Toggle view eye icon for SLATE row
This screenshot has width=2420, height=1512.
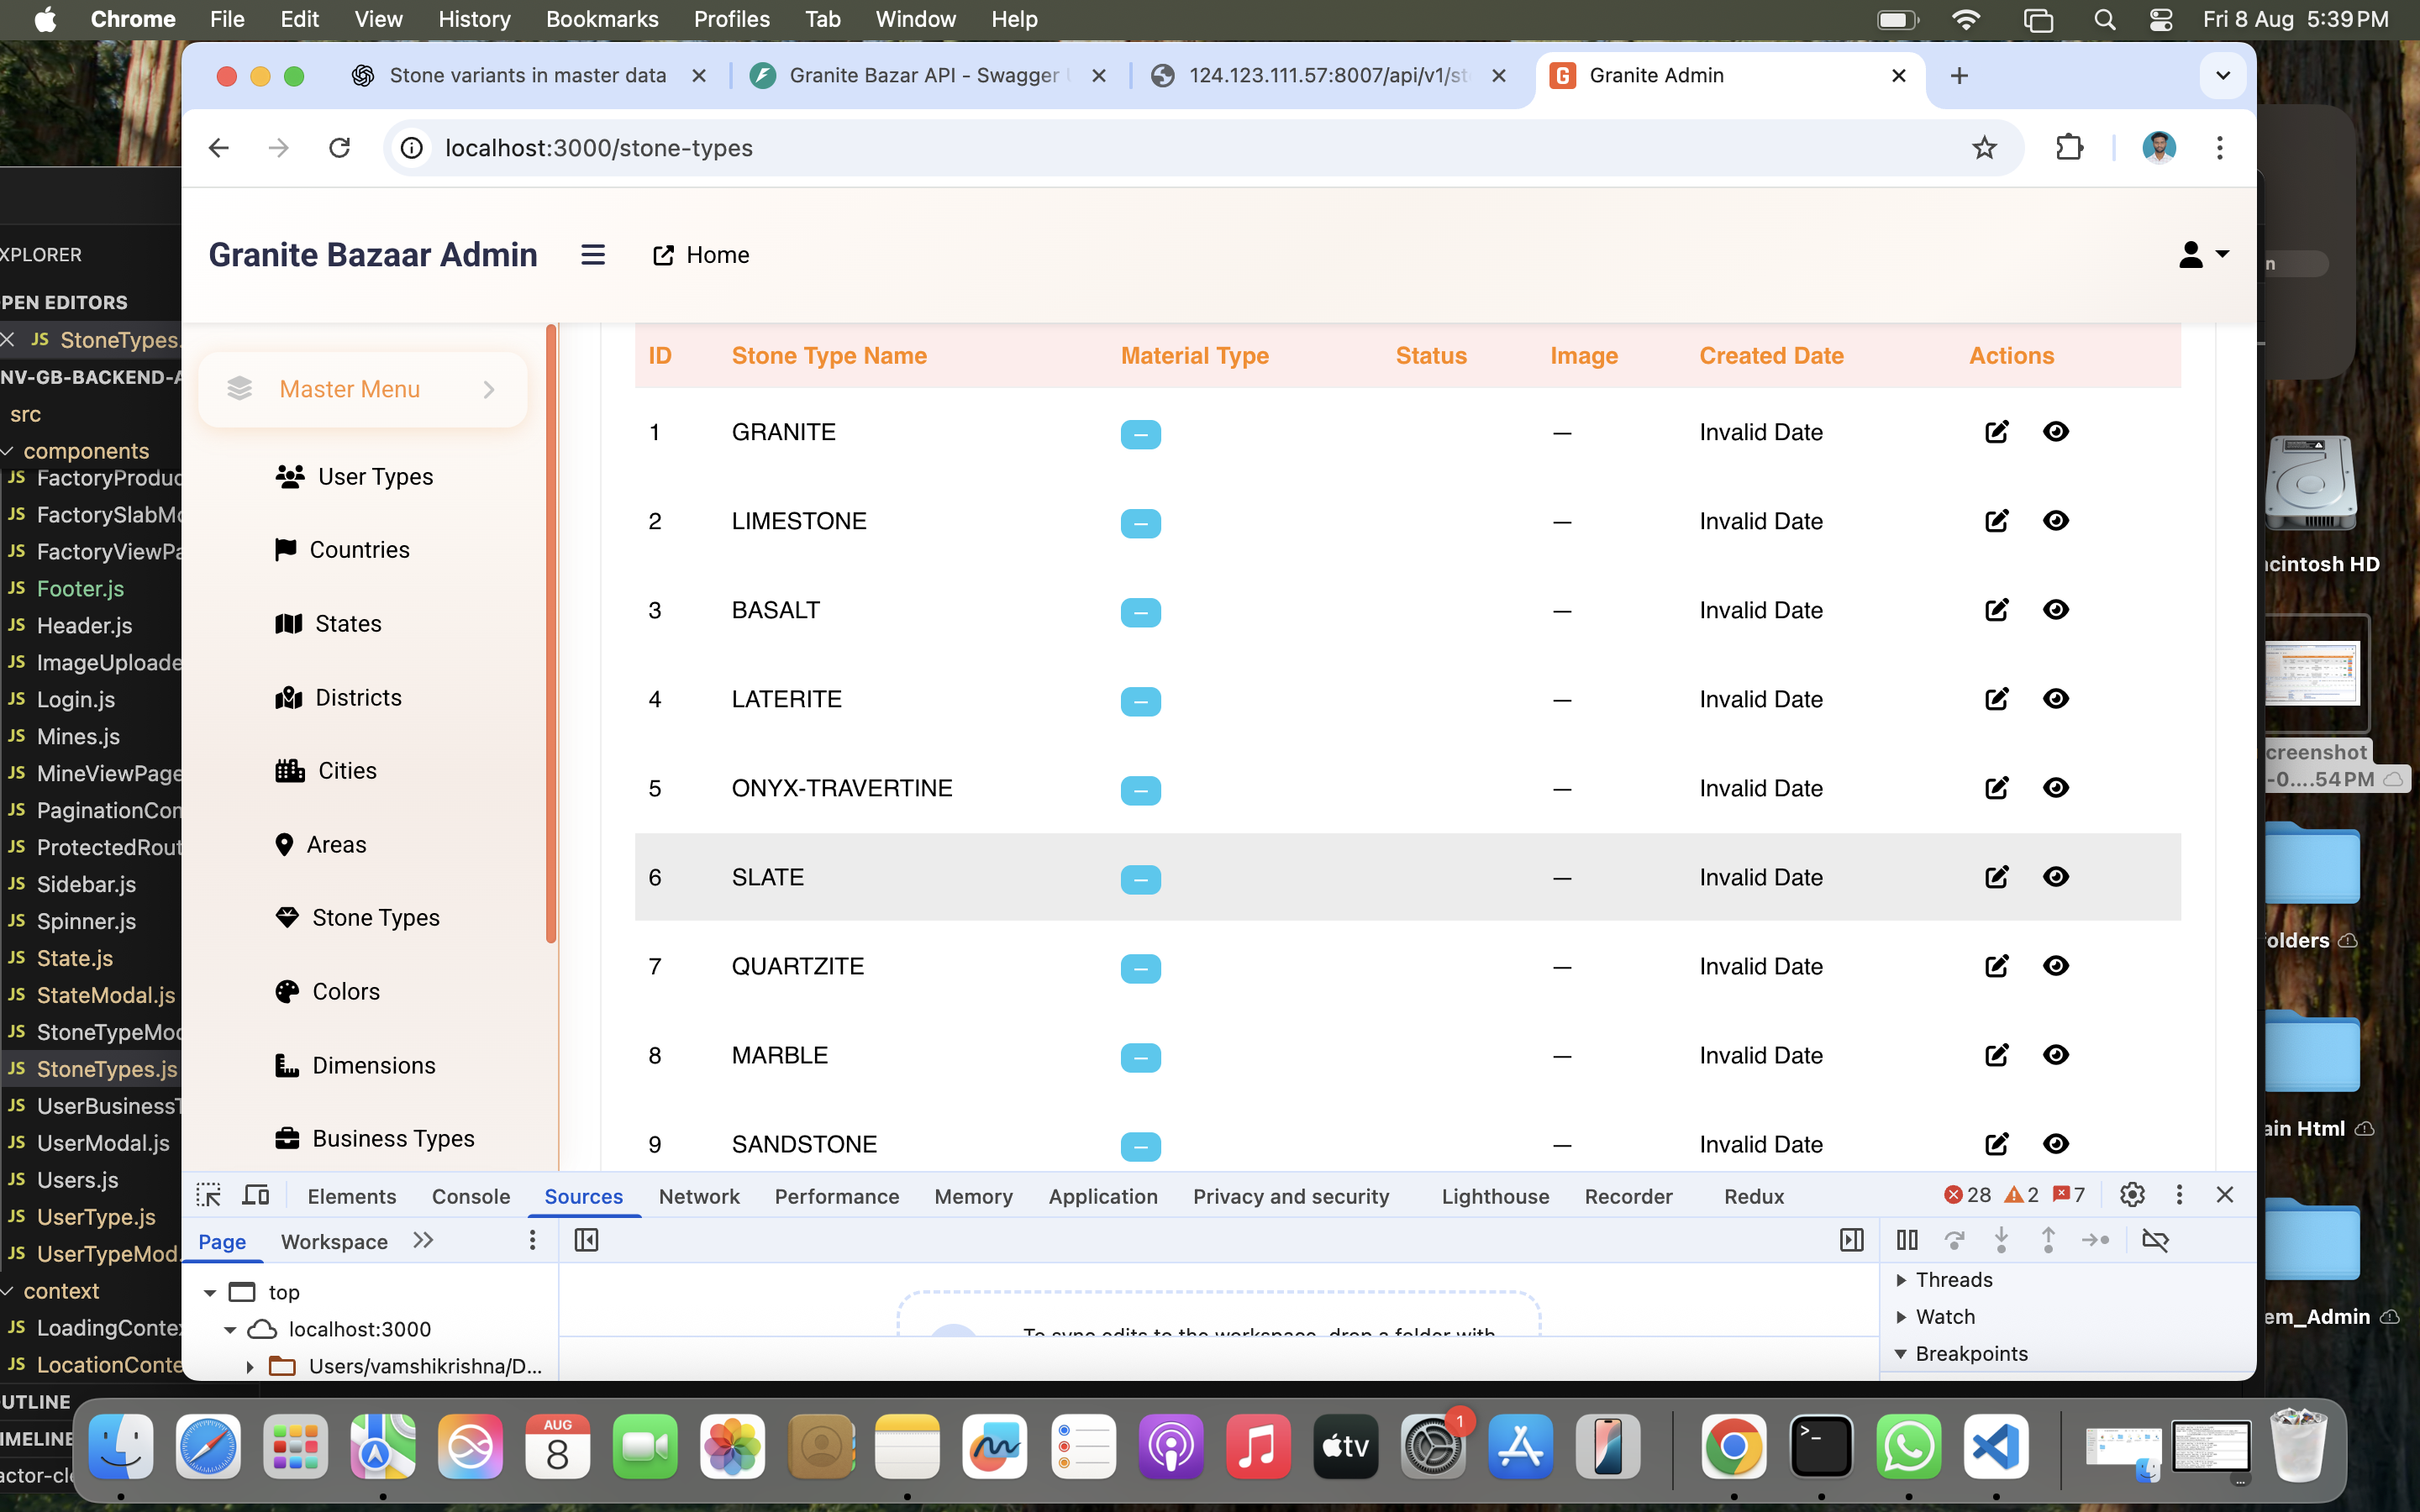(x=2056, y=877)
